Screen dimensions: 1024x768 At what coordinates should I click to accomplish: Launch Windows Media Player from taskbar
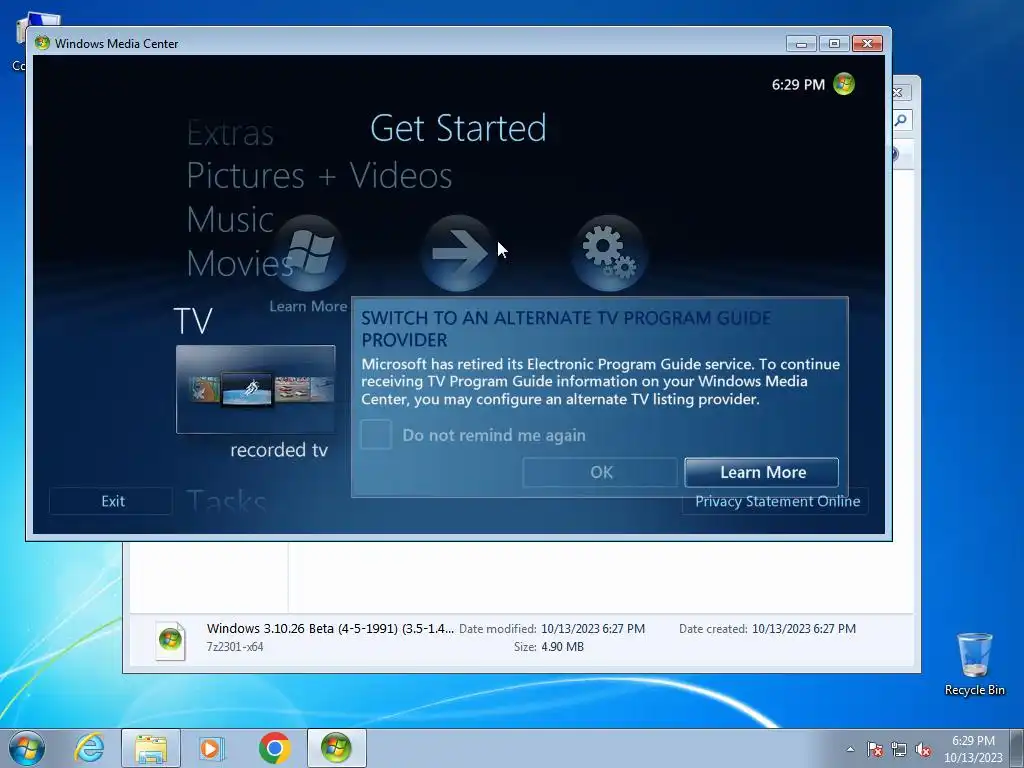tap(211, 748)
